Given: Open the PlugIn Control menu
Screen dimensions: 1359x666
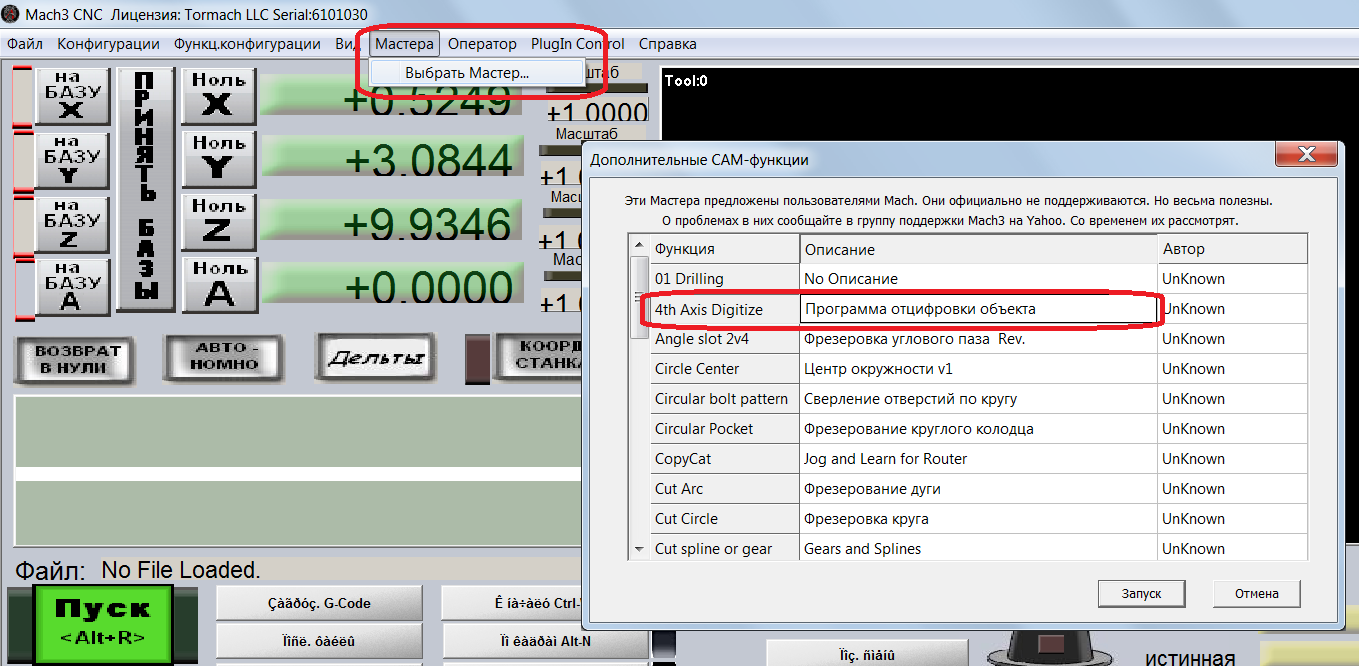Looking at the screenshot, I should pyautogui.click(x=578, y=44).
